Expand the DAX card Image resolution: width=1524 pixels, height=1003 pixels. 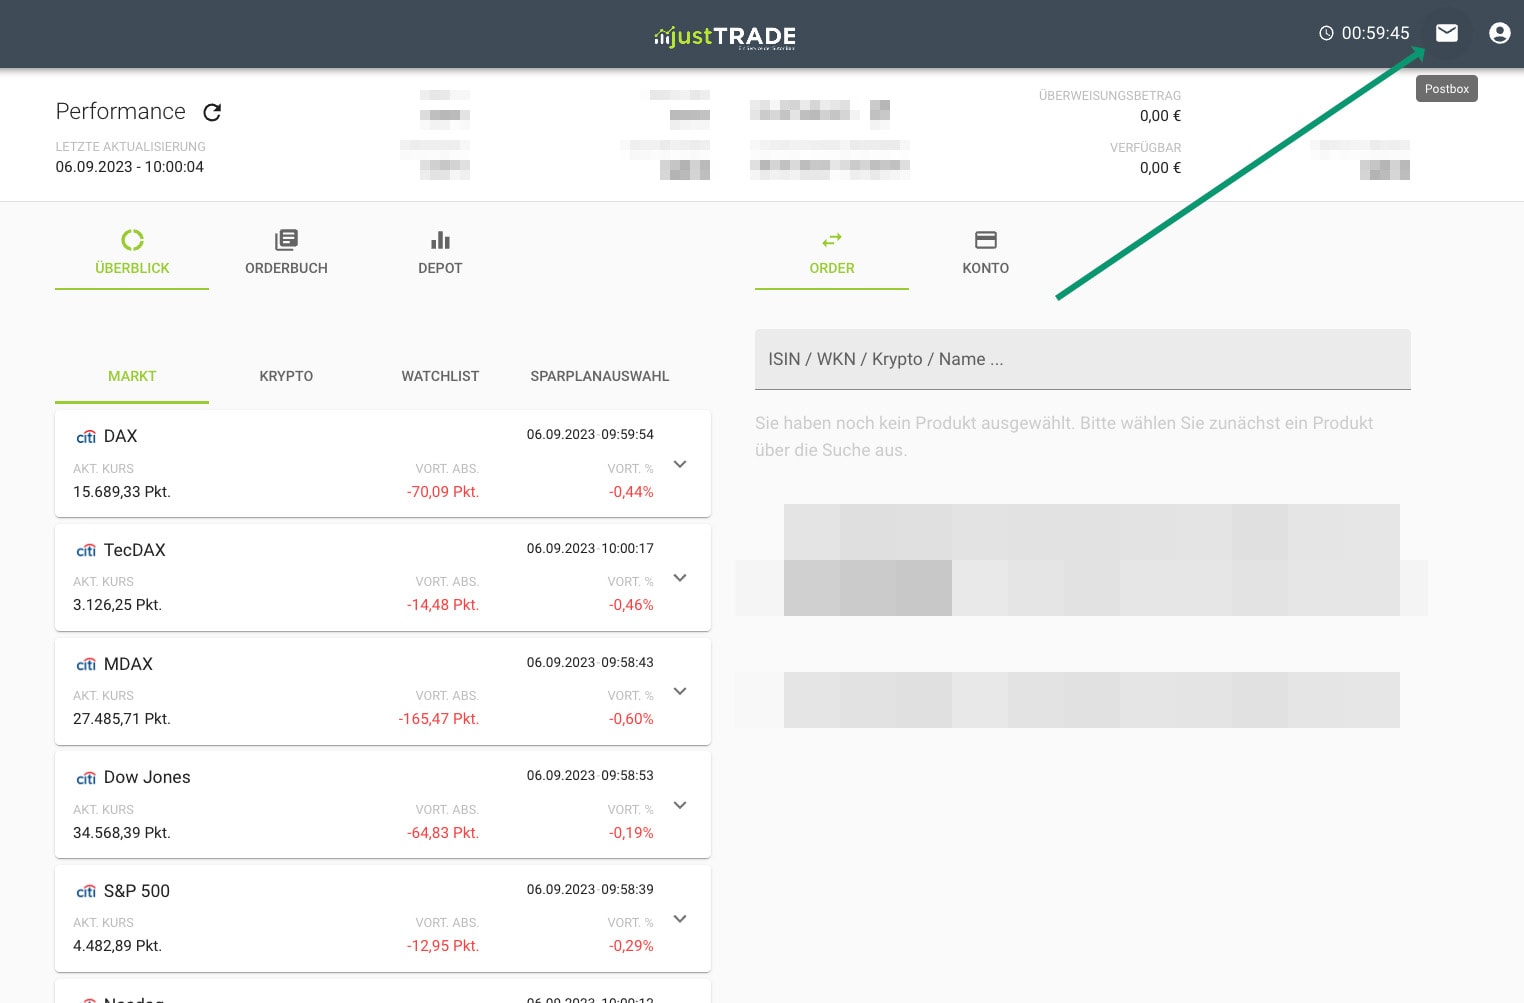680,464
